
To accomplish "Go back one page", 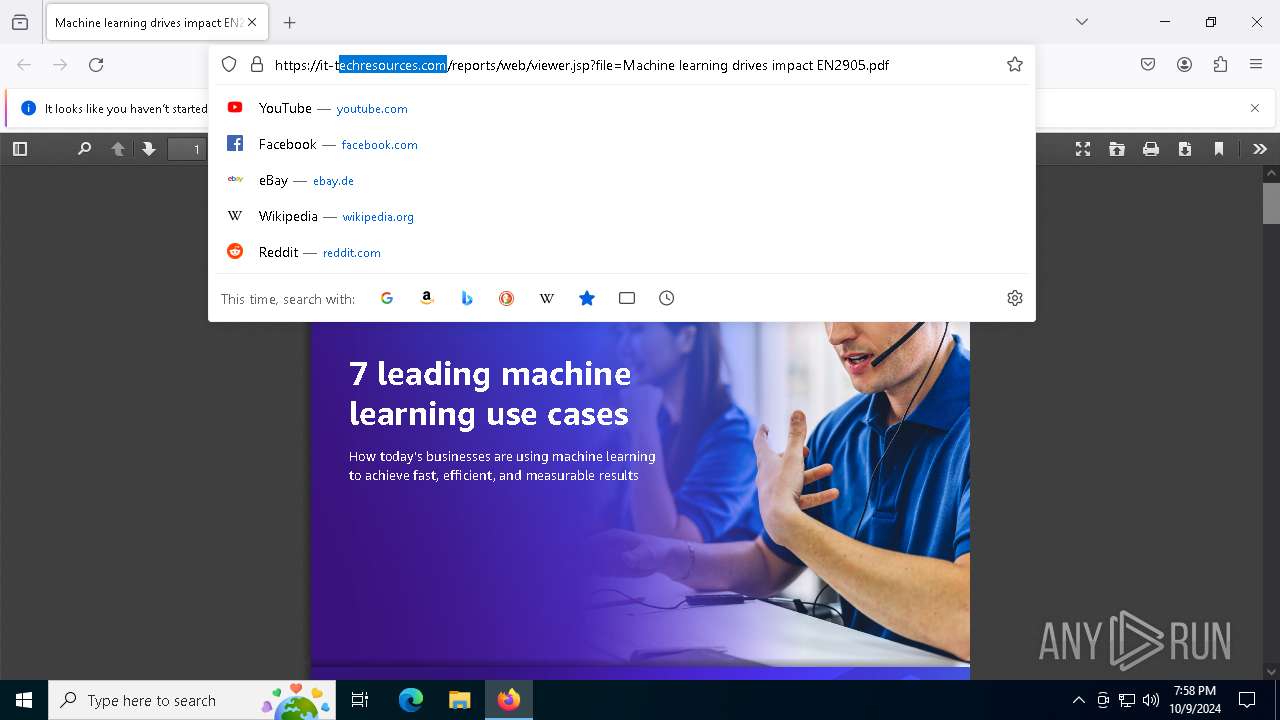I will click(x=24, y=65).
